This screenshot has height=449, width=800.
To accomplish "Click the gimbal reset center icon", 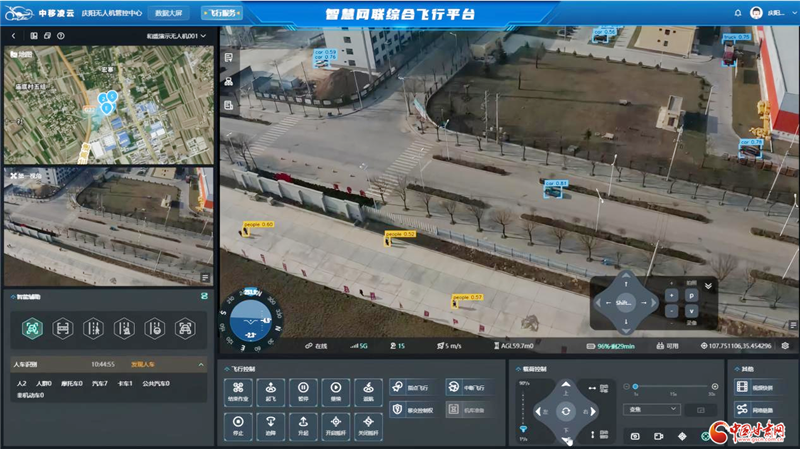I will pyautogui.click(x=566, y=412).
